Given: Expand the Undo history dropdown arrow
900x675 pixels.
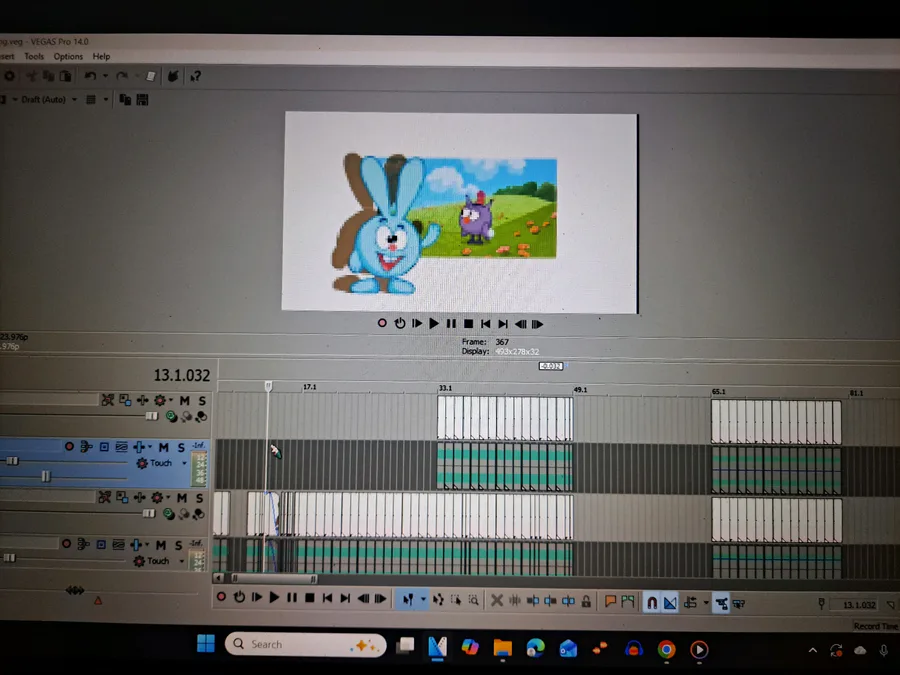Looking at the screenshot, I should [105, 76].
